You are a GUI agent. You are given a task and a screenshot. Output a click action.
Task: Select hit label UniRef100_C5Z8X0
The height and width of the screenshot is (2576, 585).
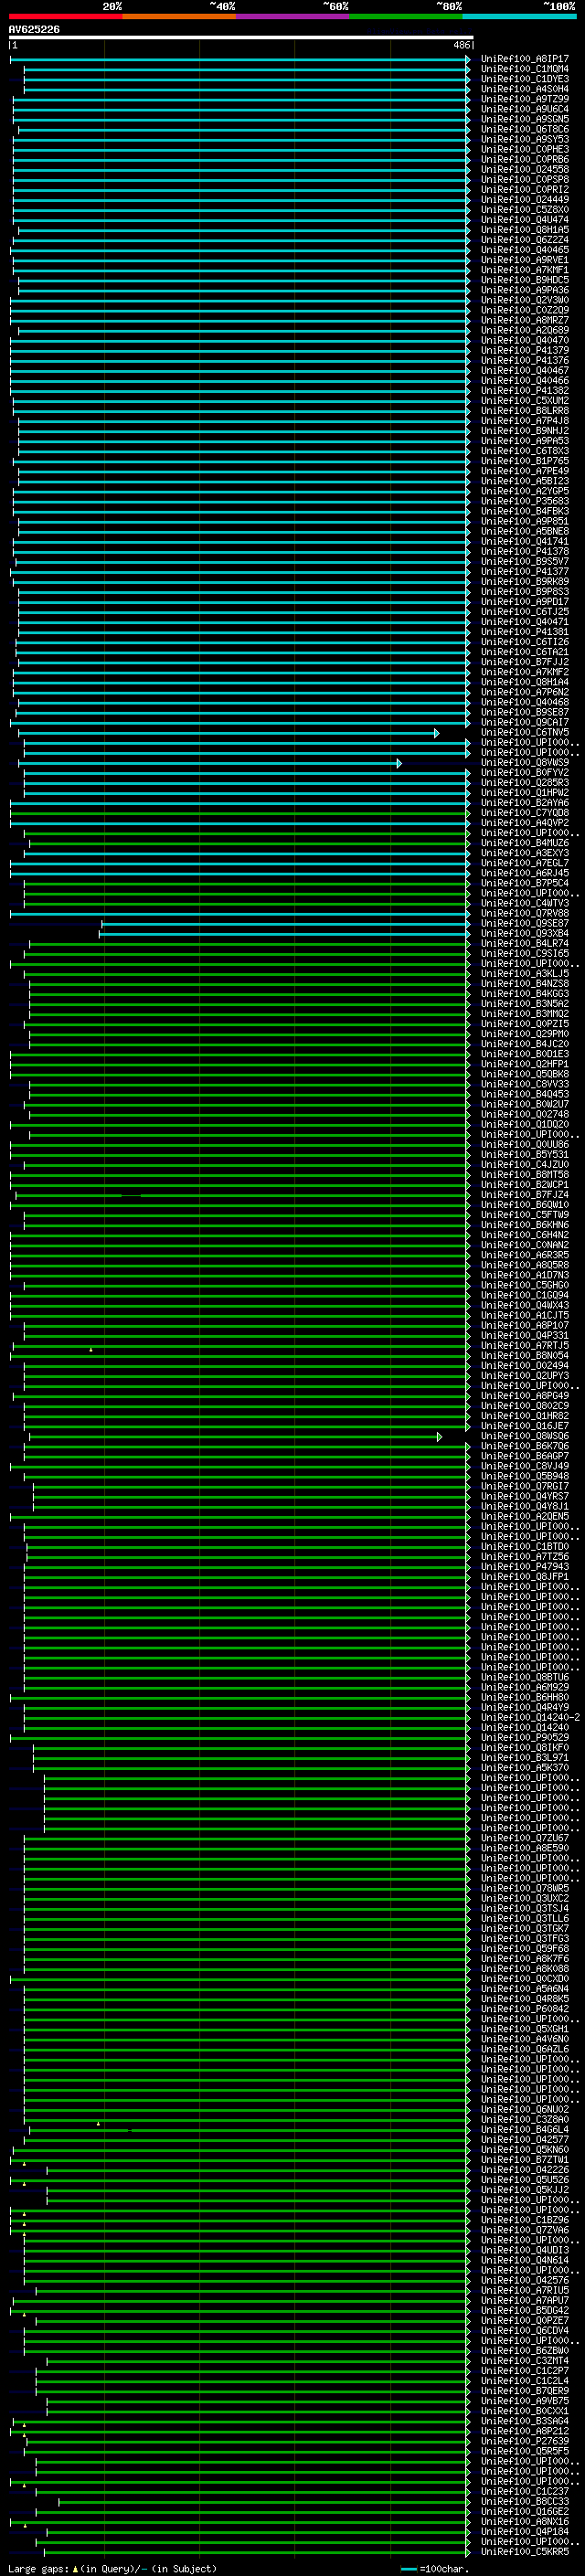[x=524, y=210]
